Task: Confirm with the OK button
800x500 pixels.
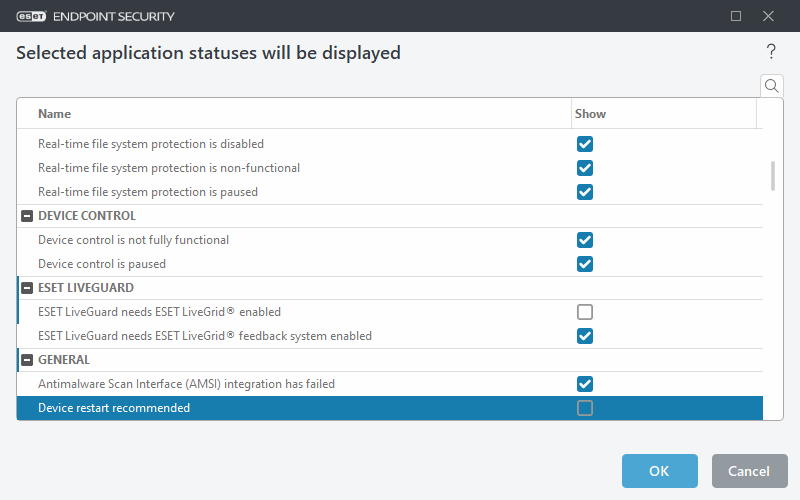Action: coord(659,471)
